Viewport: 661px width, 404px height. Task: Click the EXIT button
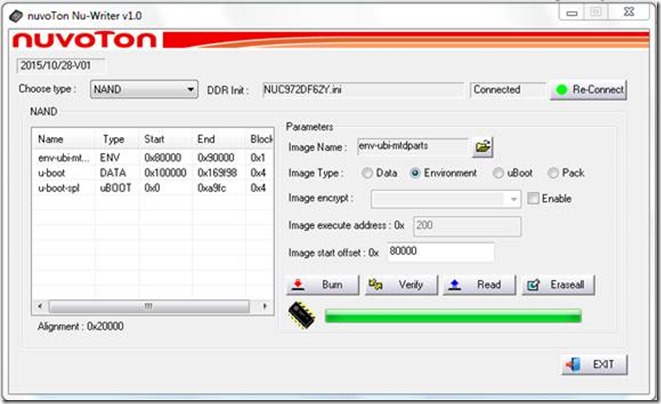(594, 364)
